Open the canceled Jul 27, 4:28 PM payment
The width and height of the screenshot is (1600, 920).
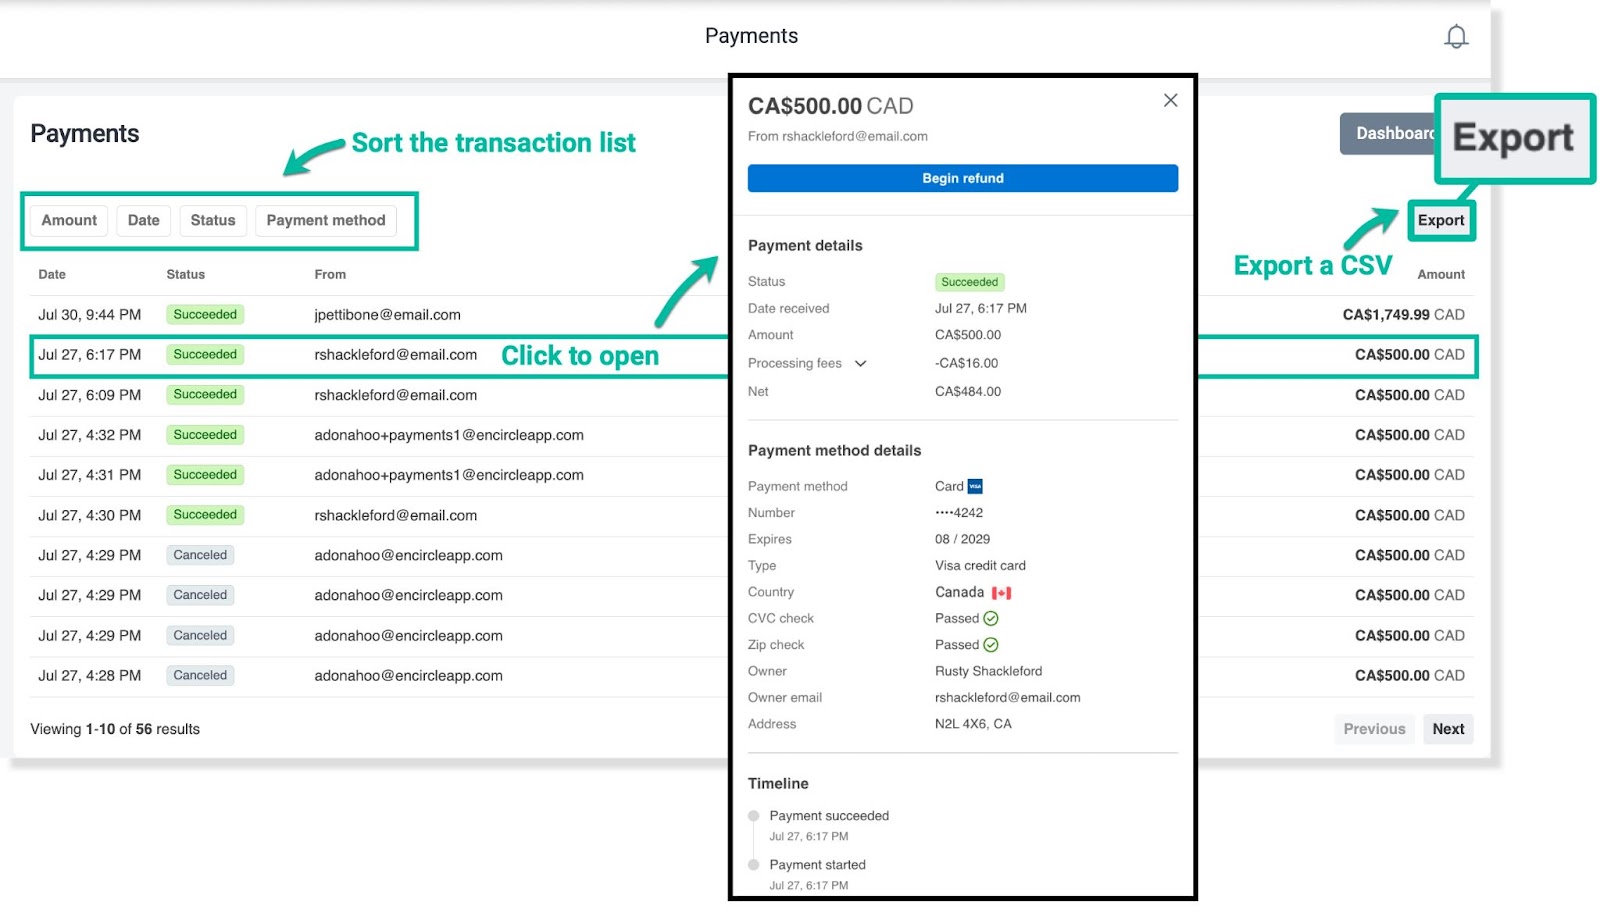point(89,676)
